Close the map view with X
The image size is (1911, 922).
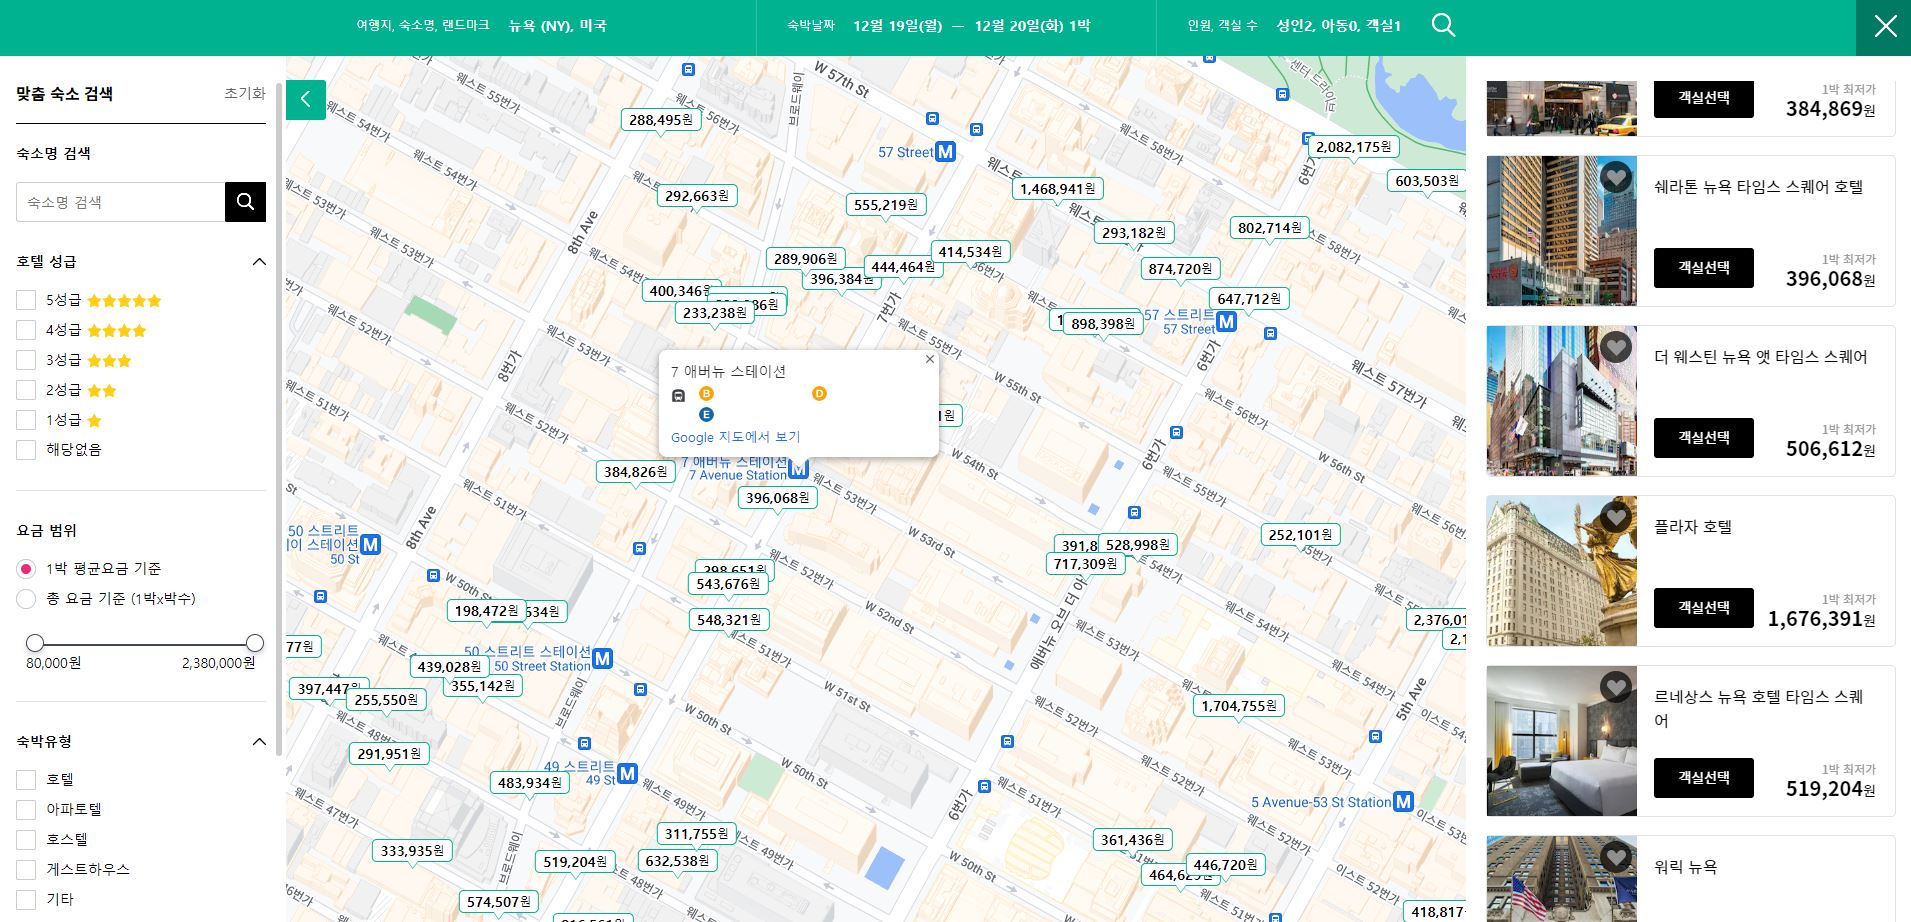tap(1884, 27)
